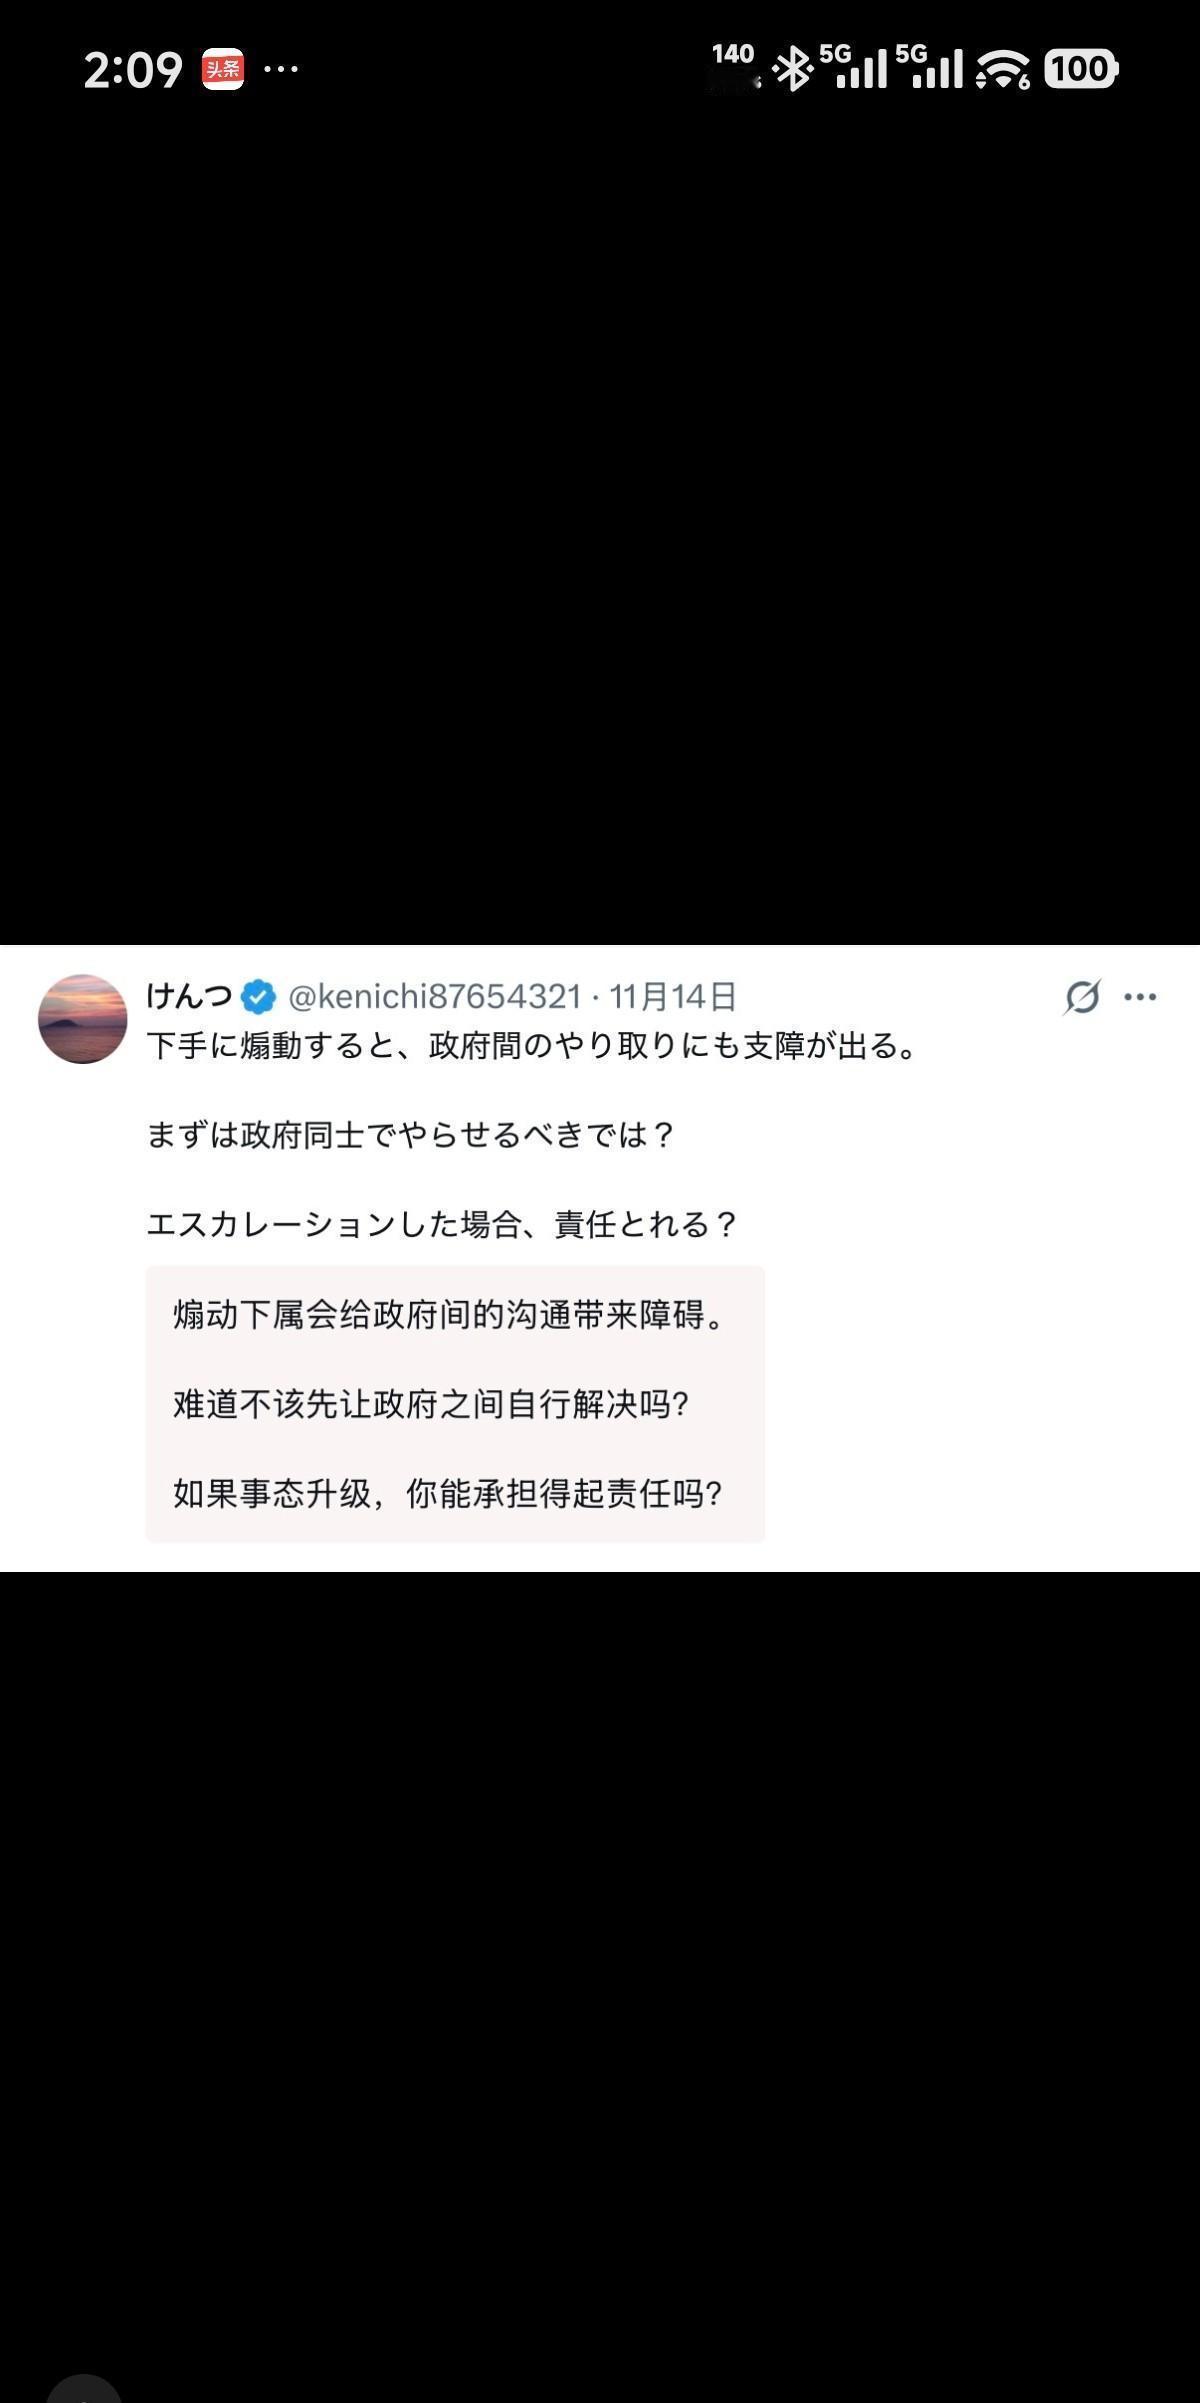Open the @kenichi87654321 handle link
This screenshot has width=1200, height=2403.
click(434, 997)
